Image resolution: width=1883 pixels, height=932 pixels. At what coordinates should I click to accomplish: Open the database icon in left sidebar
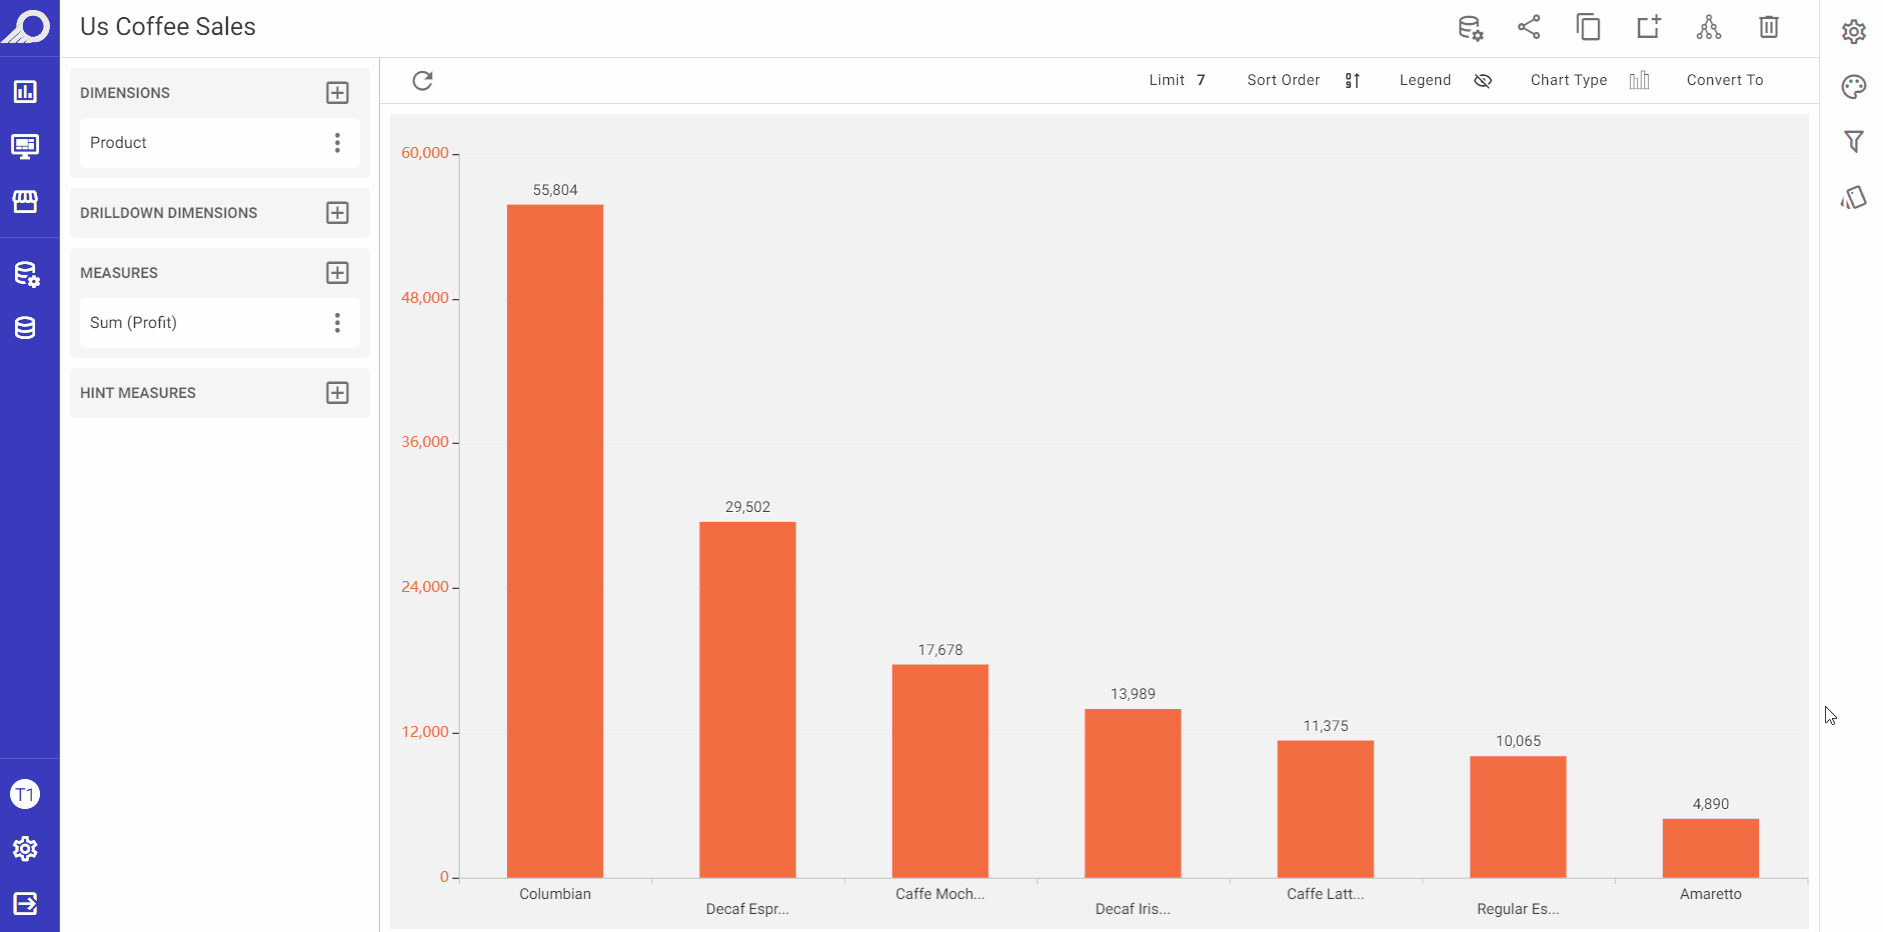pyautogui.click(x=25, y=328)
